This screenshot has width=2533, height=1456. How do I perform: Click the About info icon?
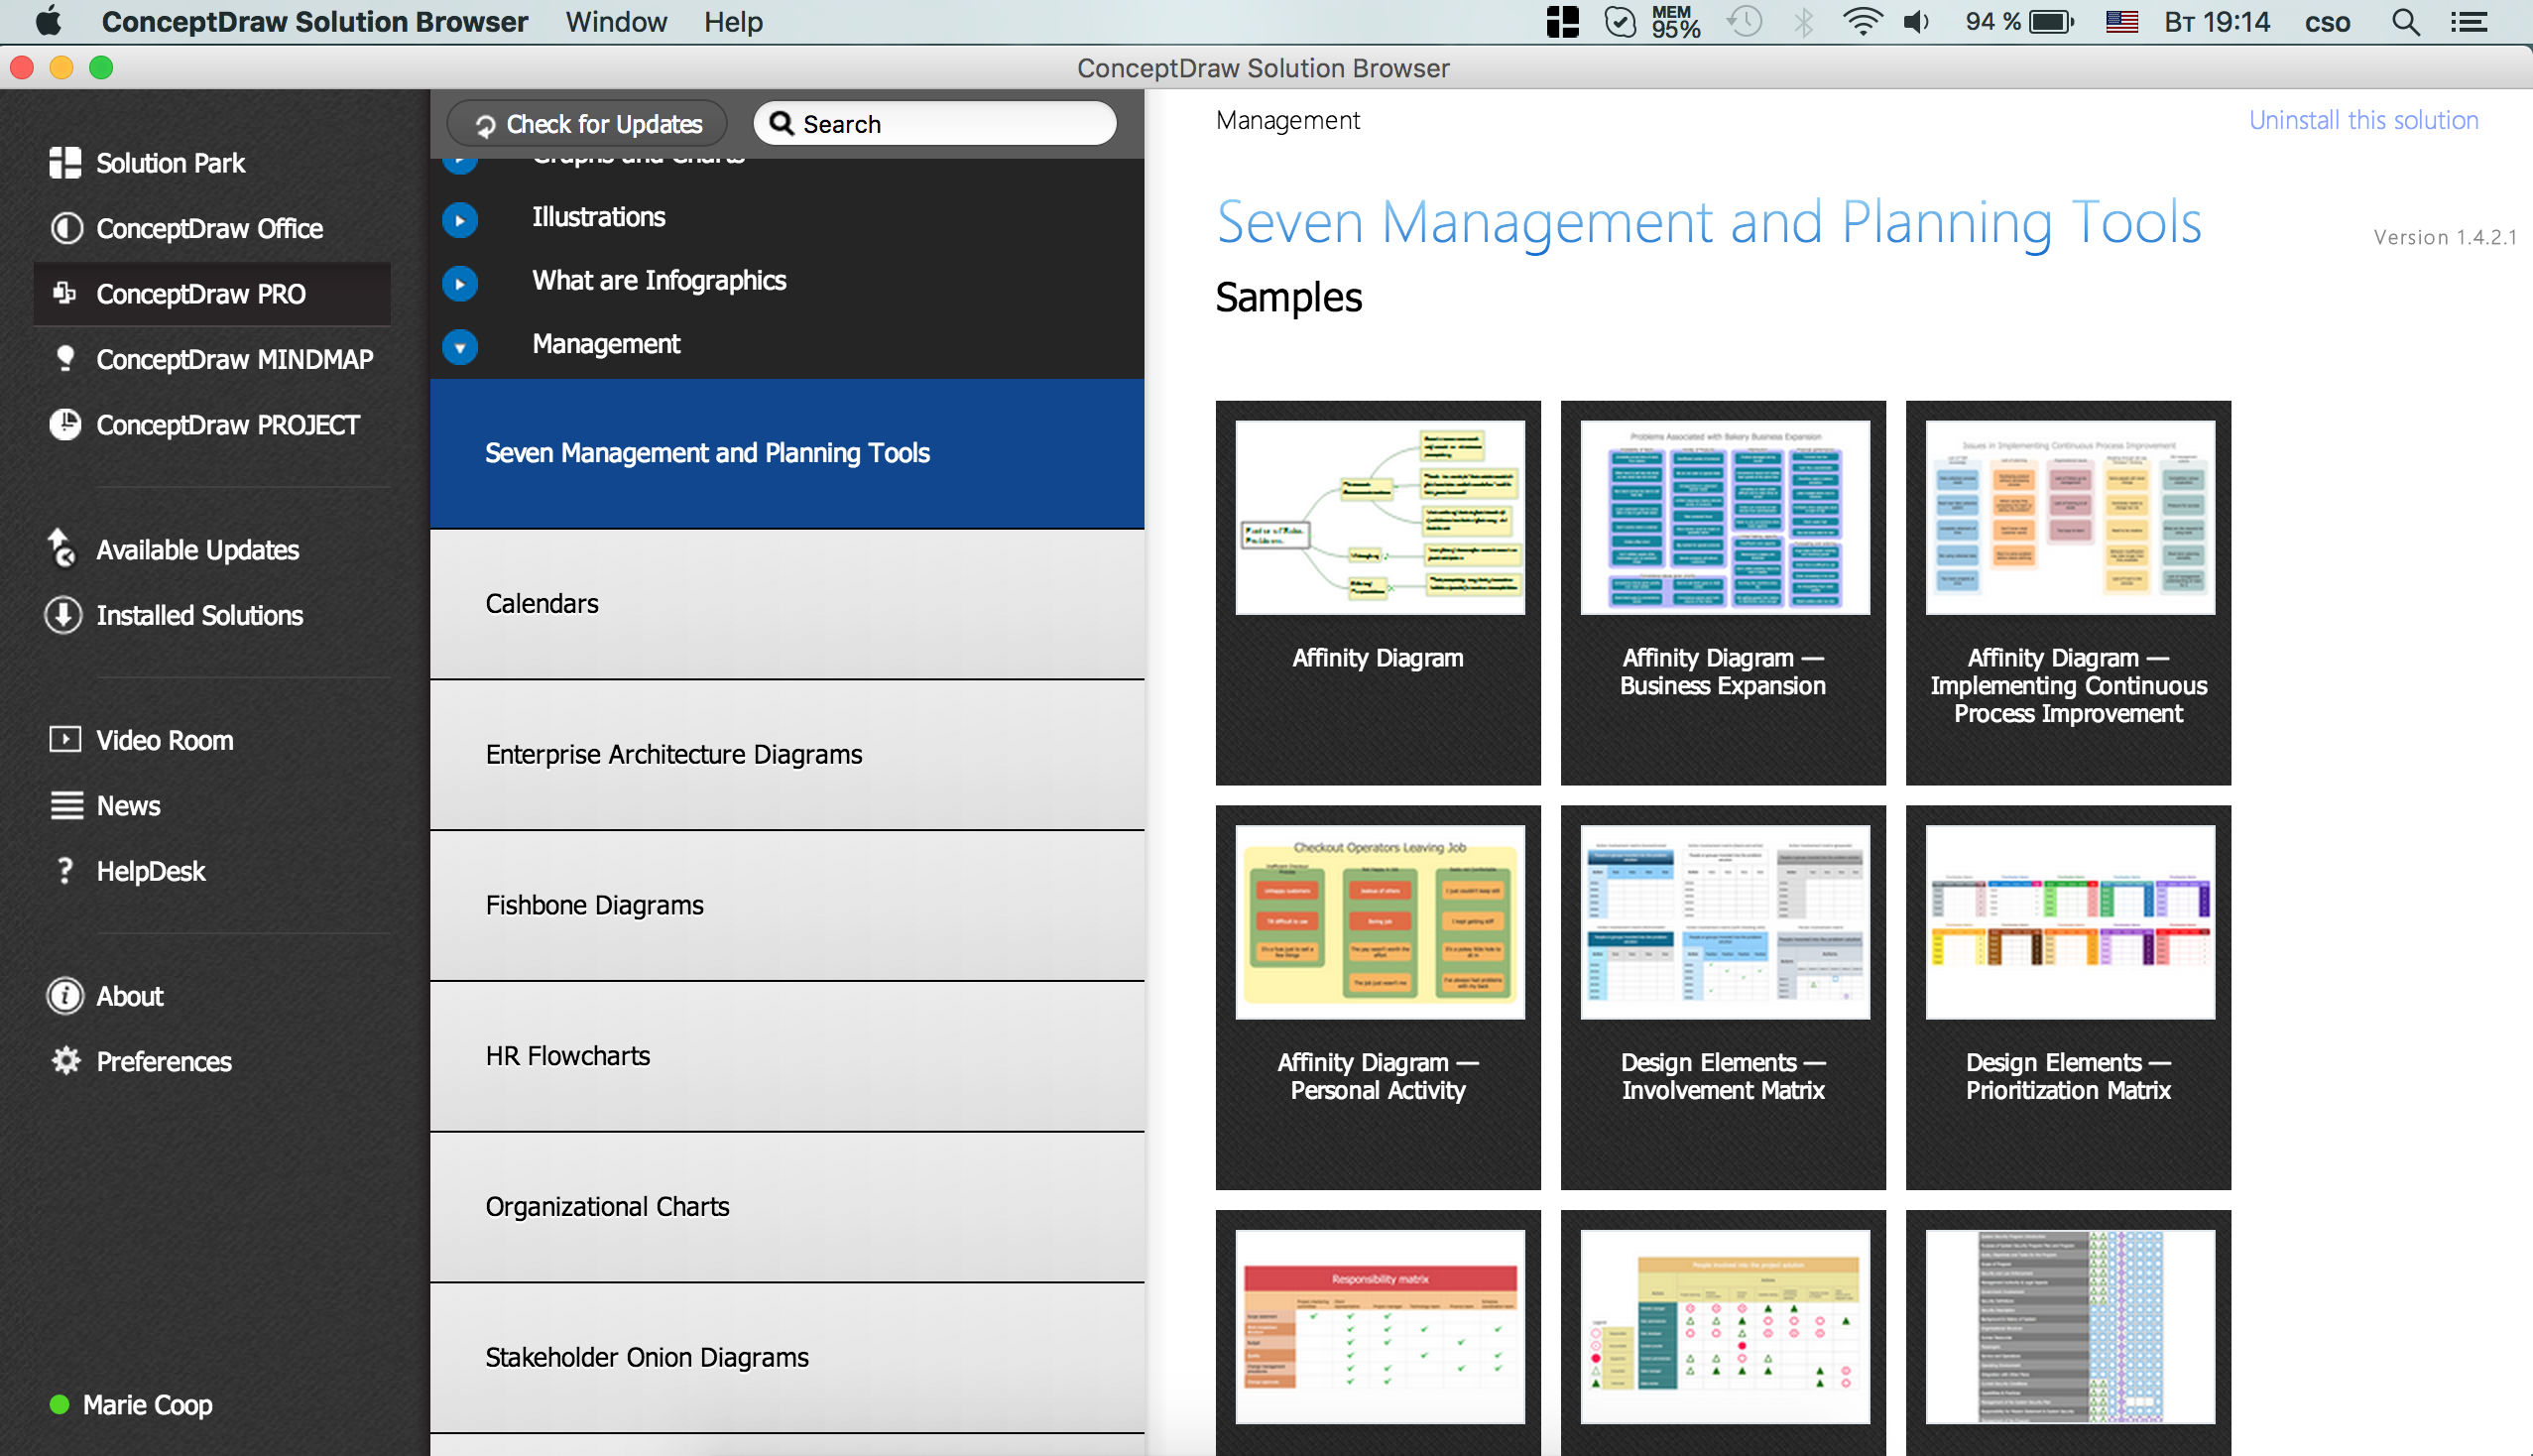click(65, 995)
